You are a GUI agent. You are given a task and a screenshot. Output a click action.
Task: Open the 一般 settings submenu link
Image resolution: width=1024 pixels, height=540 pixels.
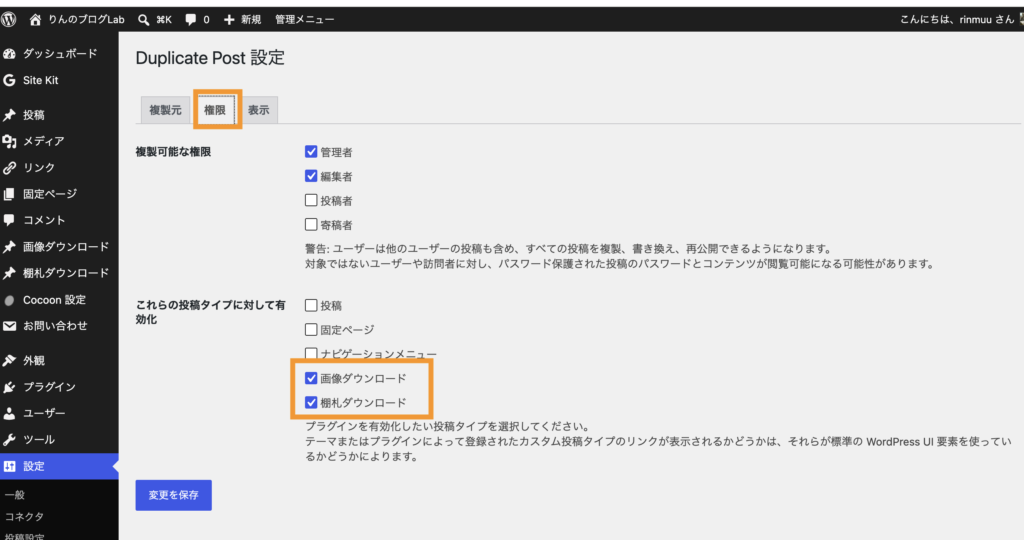pyautogui.click(x=14, y=495)
